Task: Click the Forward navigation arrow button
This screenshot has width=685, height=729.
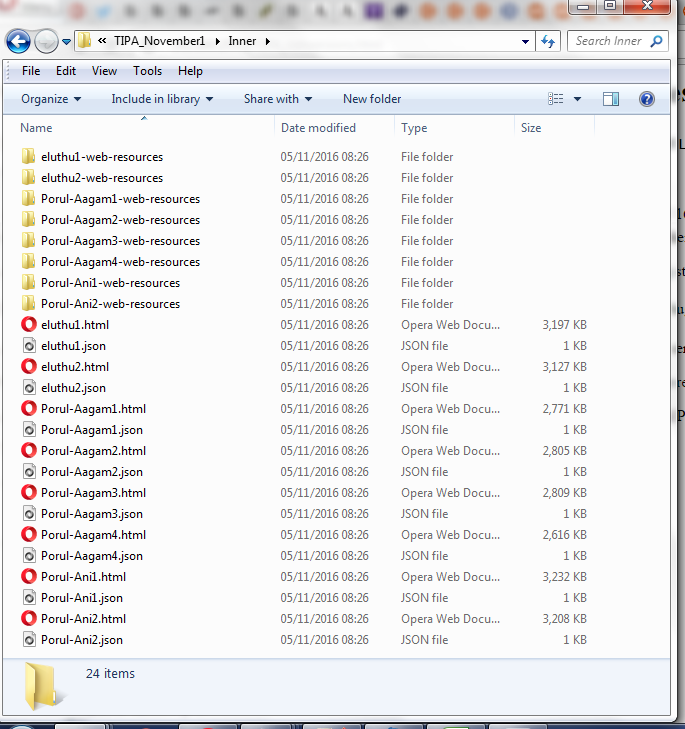Action: click(47, 42)
